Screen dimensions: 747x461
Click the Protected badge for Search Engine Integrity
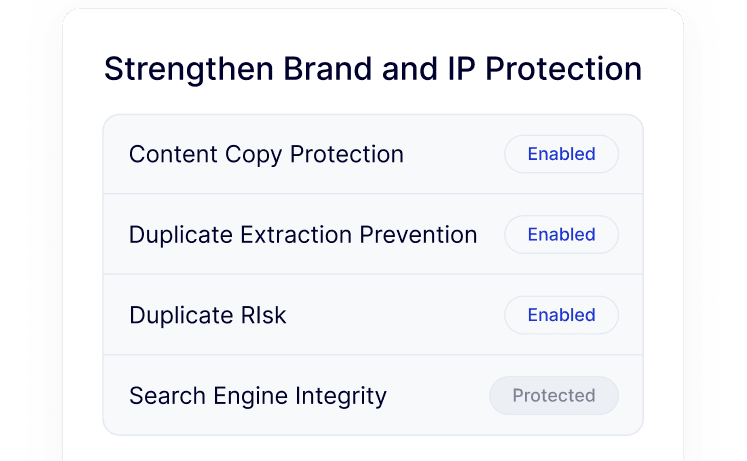[x=554, y=396]
